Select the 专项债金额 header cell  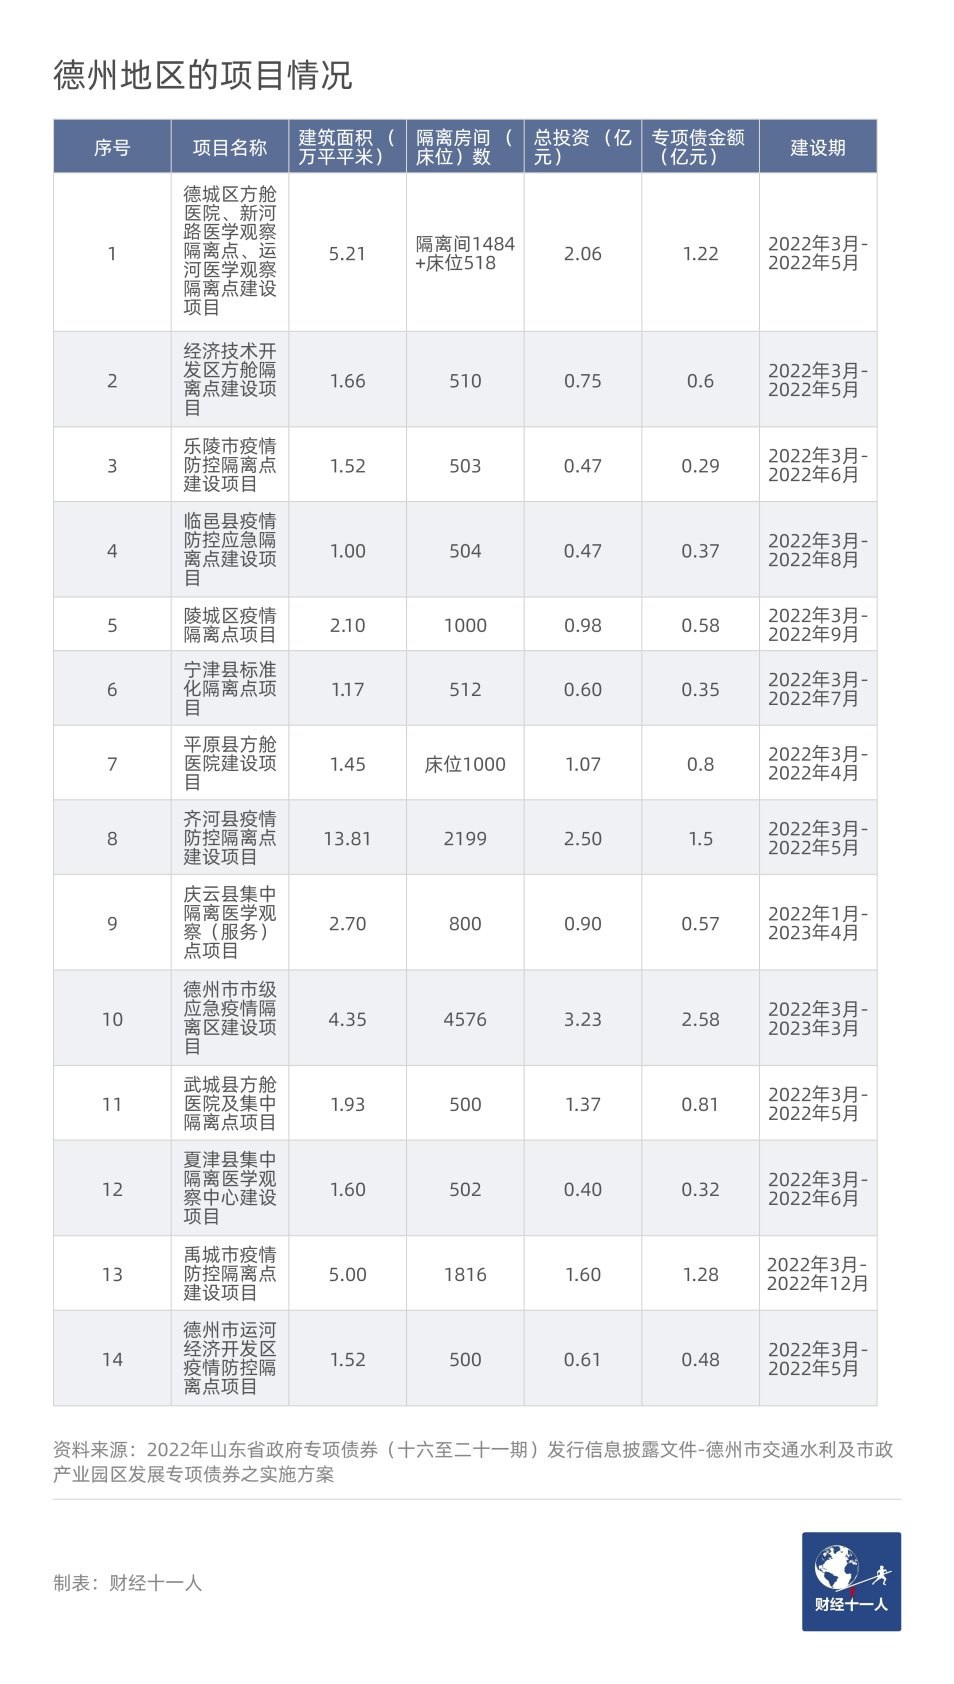tap(699, 147)
